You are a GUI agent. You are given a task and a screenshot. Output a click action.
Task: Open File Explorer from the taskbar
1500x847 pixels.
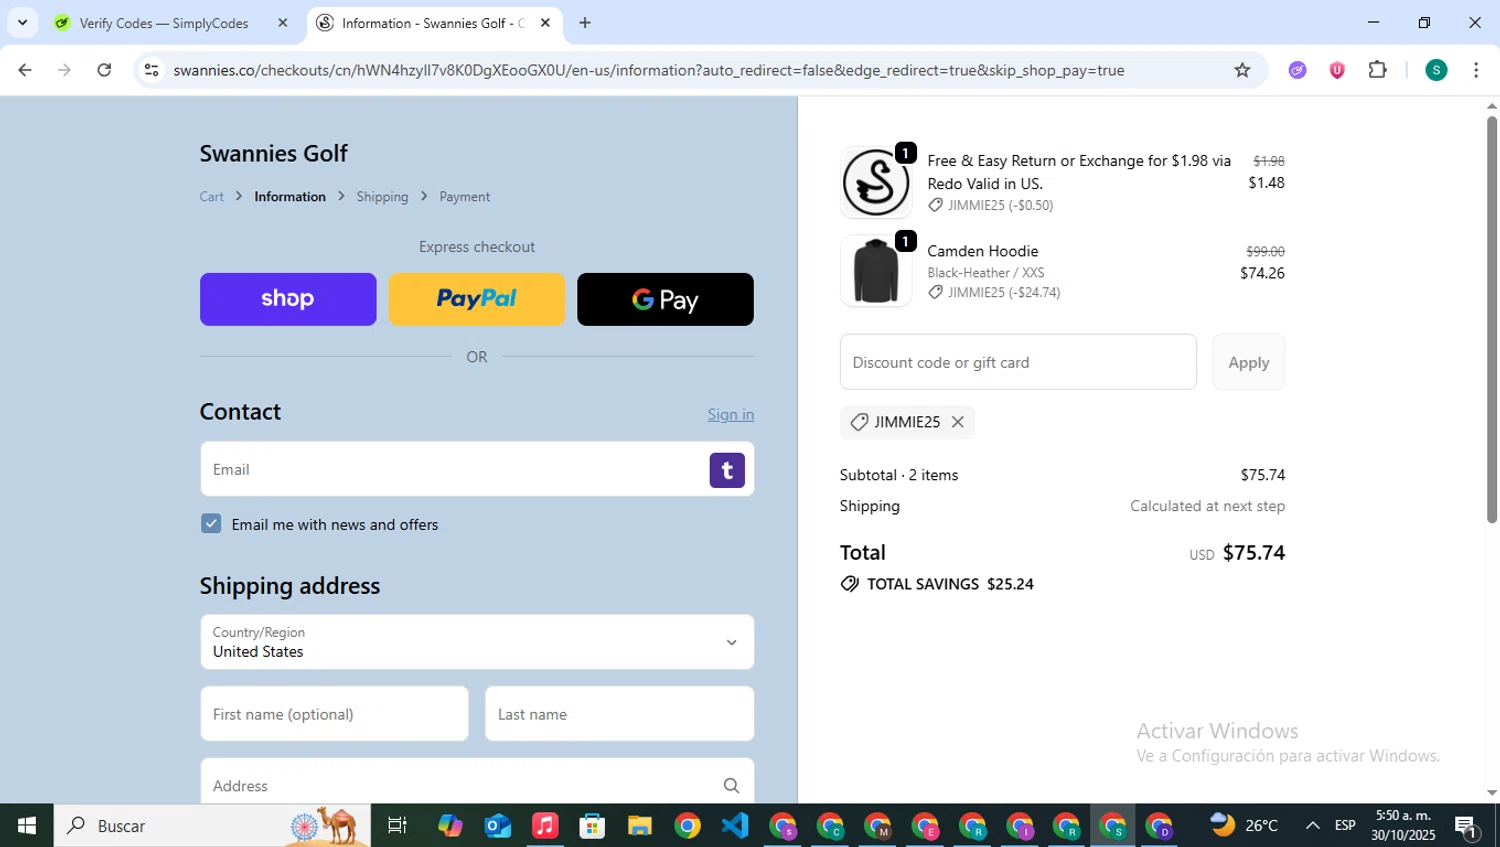pos(640,825)
